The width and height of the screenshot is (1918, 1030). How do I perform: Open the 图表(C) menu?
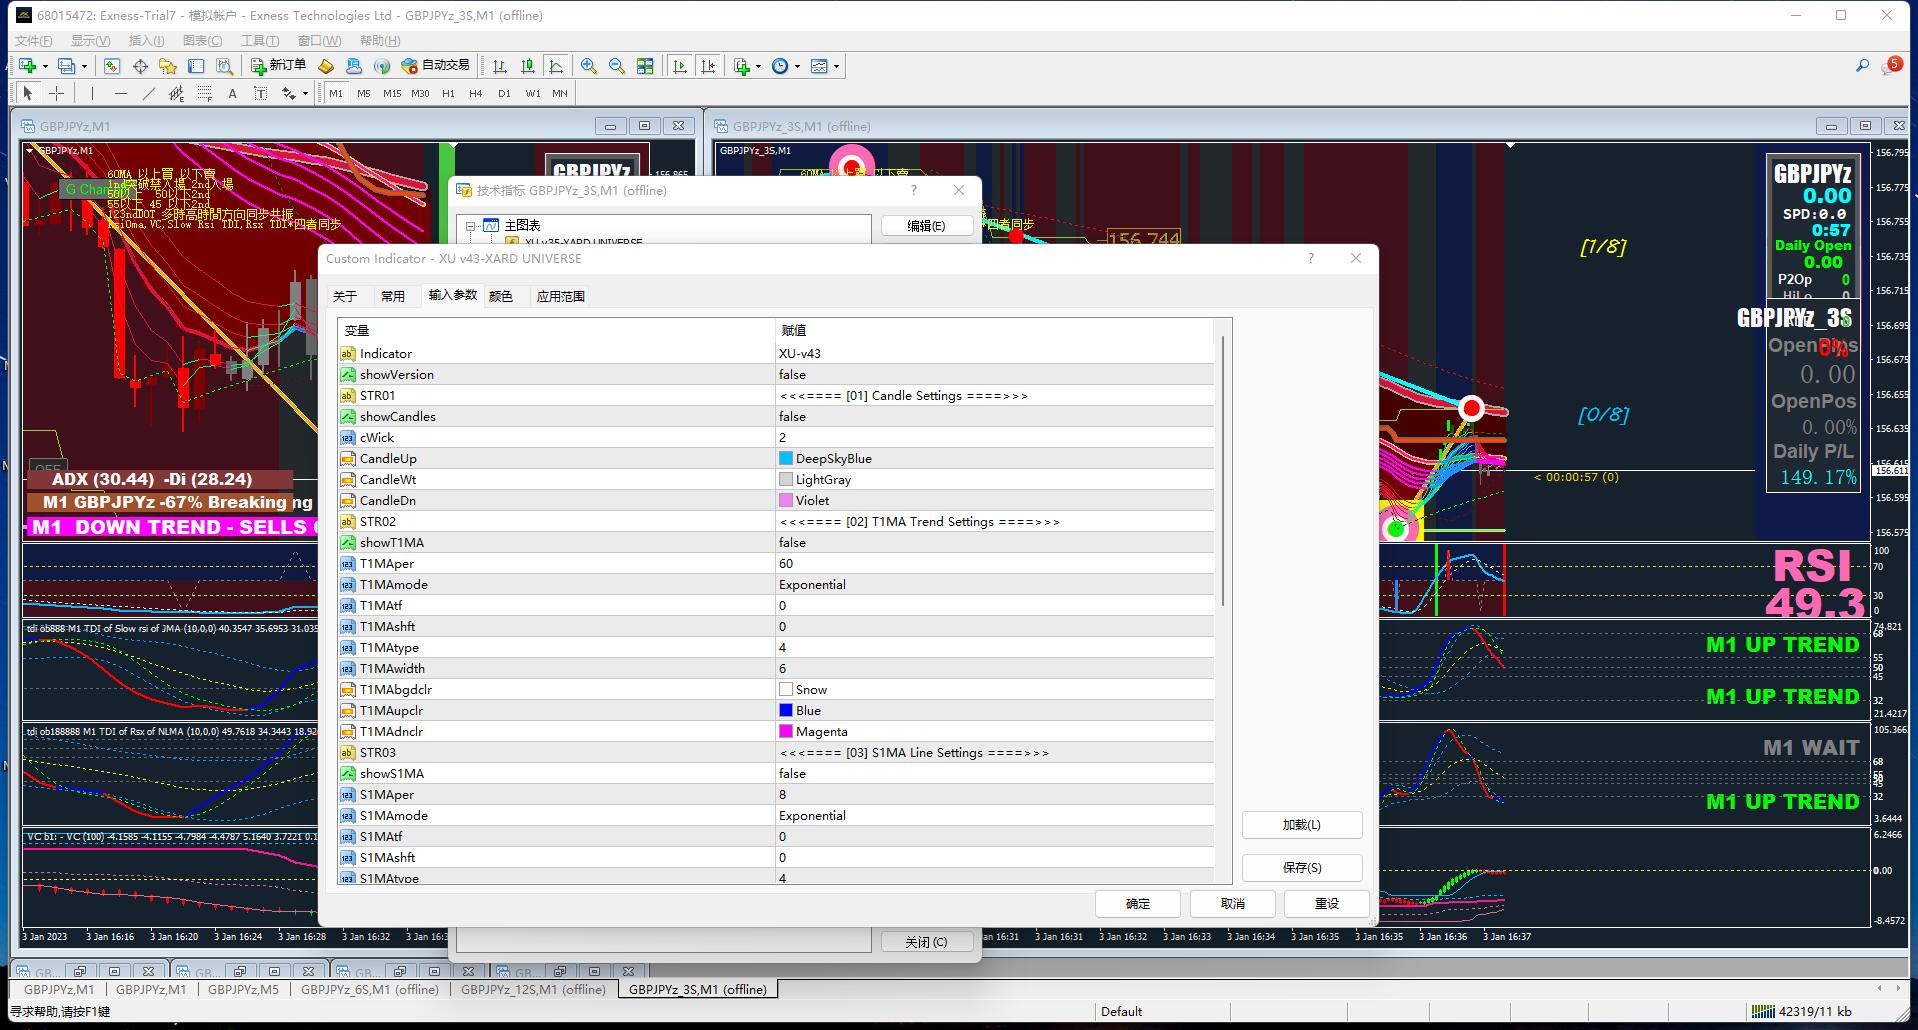202,40
